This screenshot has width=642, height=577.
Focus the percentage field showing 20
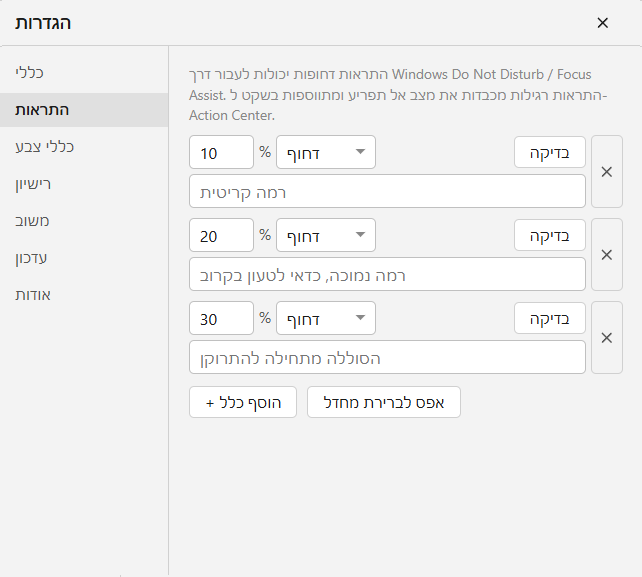222,235
